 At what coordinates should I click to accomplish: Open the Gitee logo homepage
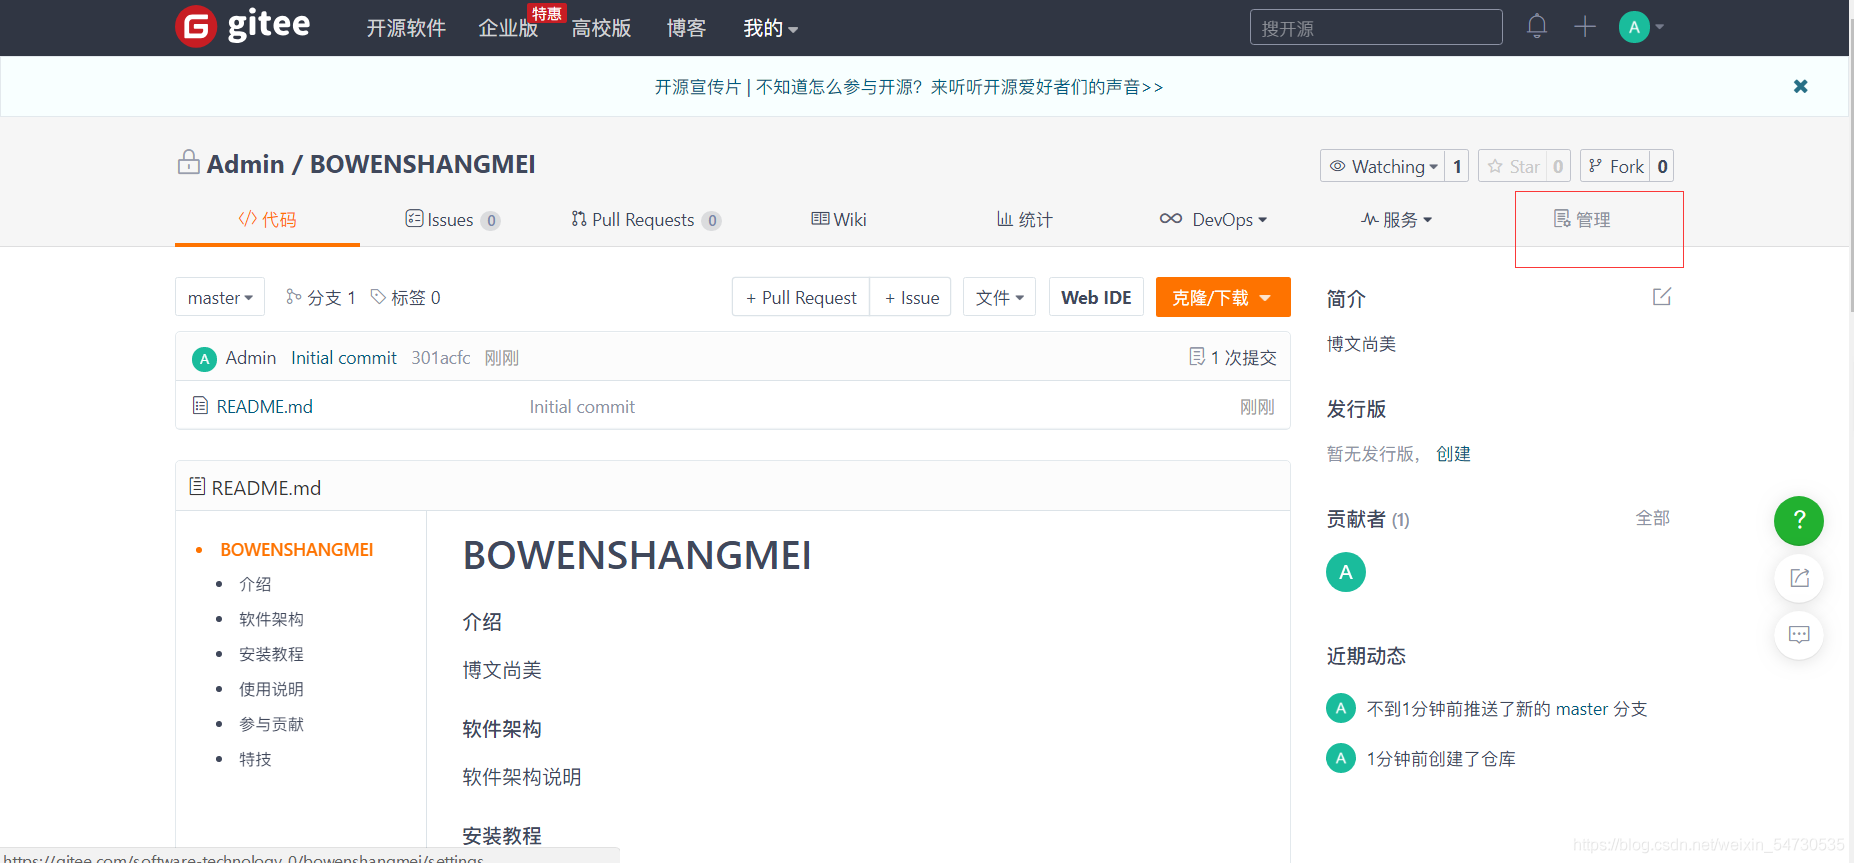pos(243,26)
